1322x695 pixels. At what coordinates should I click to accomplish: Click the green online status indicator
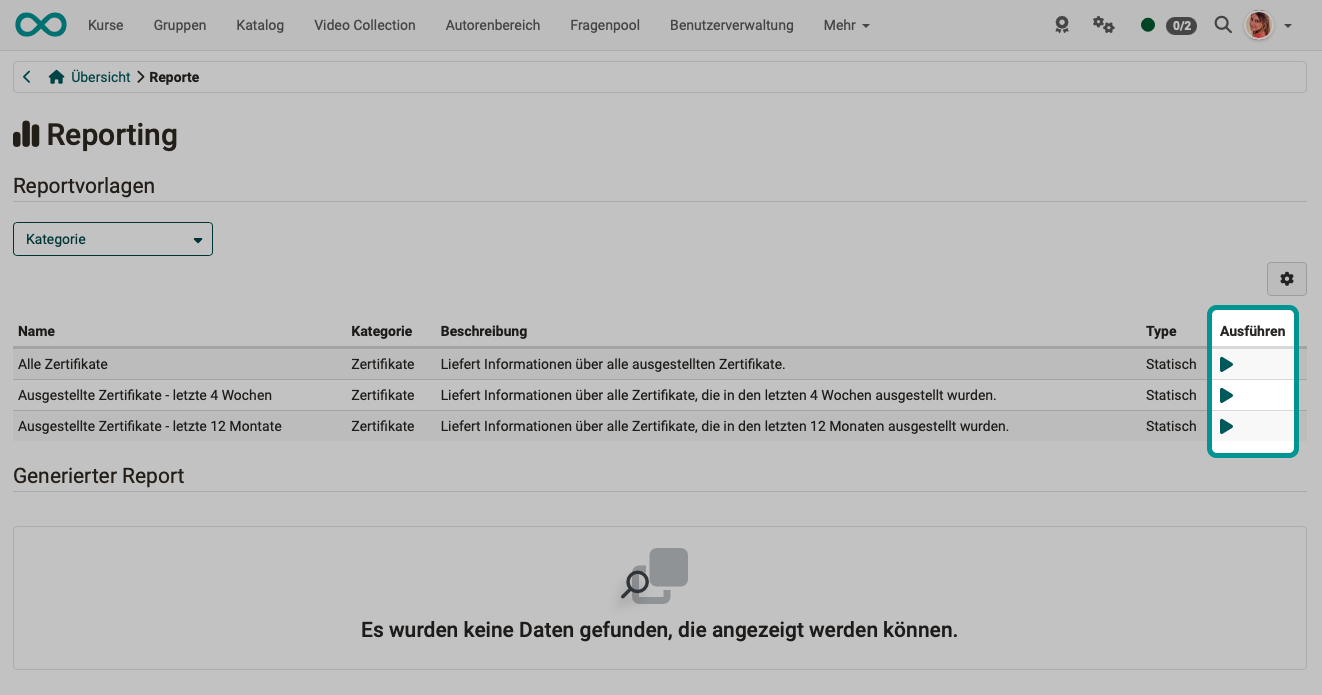click(1148, 25)
